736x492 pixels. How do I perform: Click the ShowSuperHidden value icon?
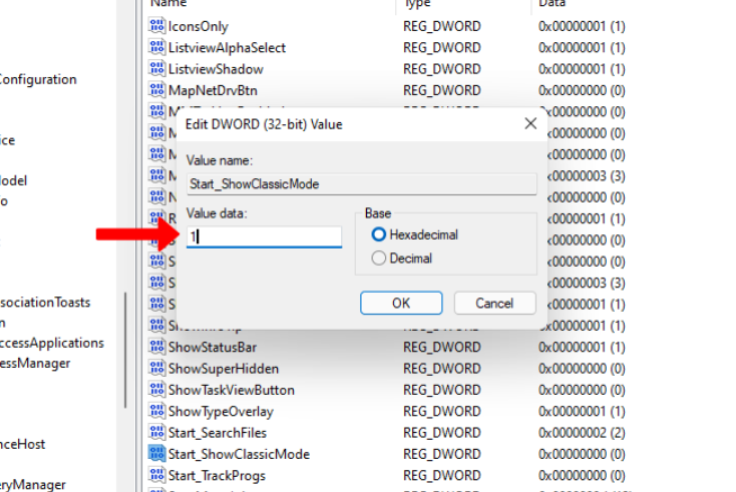tap(157, 368)
